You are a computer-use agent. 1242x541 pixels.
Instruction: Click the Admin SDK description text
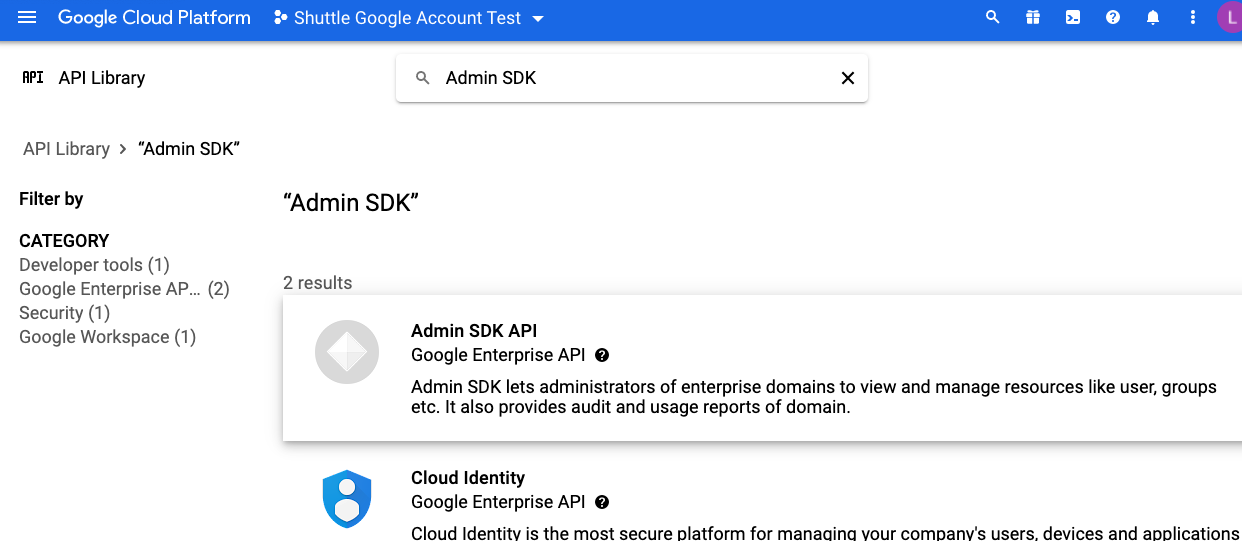click(x=814, y=397)
